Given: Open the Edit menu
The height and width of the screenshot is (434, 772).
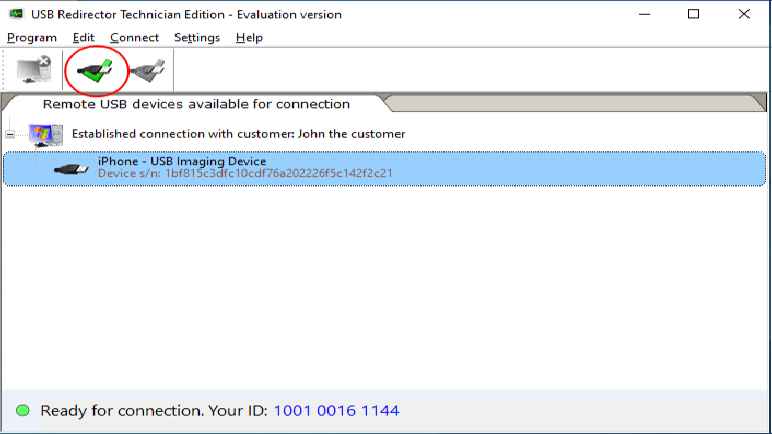Looking at the screenshot, I should point(83,37).
